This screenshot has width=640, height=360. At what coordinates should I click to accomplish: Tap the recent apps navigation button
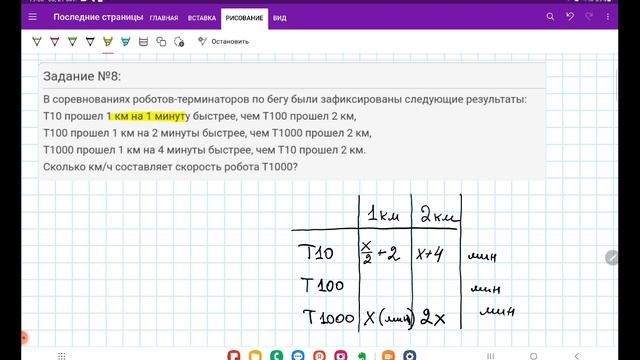(x=491, y=356)
